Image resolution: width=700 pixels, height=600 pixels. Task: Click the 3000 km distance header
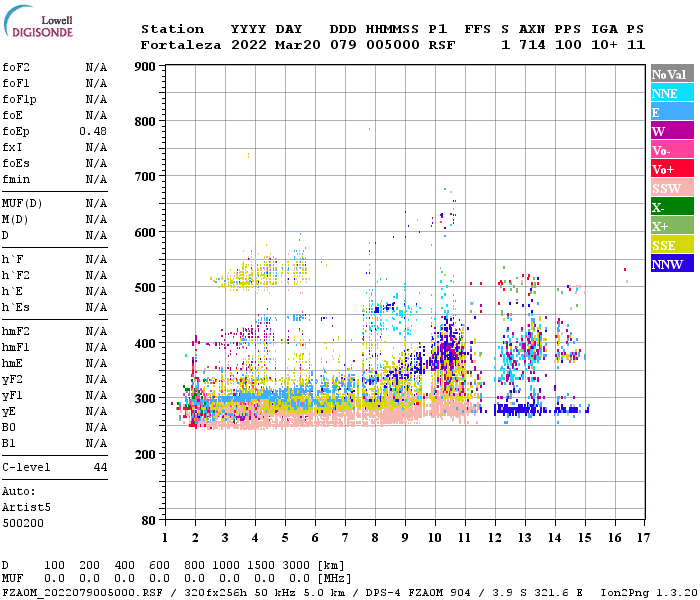click(x=296, y=565)
